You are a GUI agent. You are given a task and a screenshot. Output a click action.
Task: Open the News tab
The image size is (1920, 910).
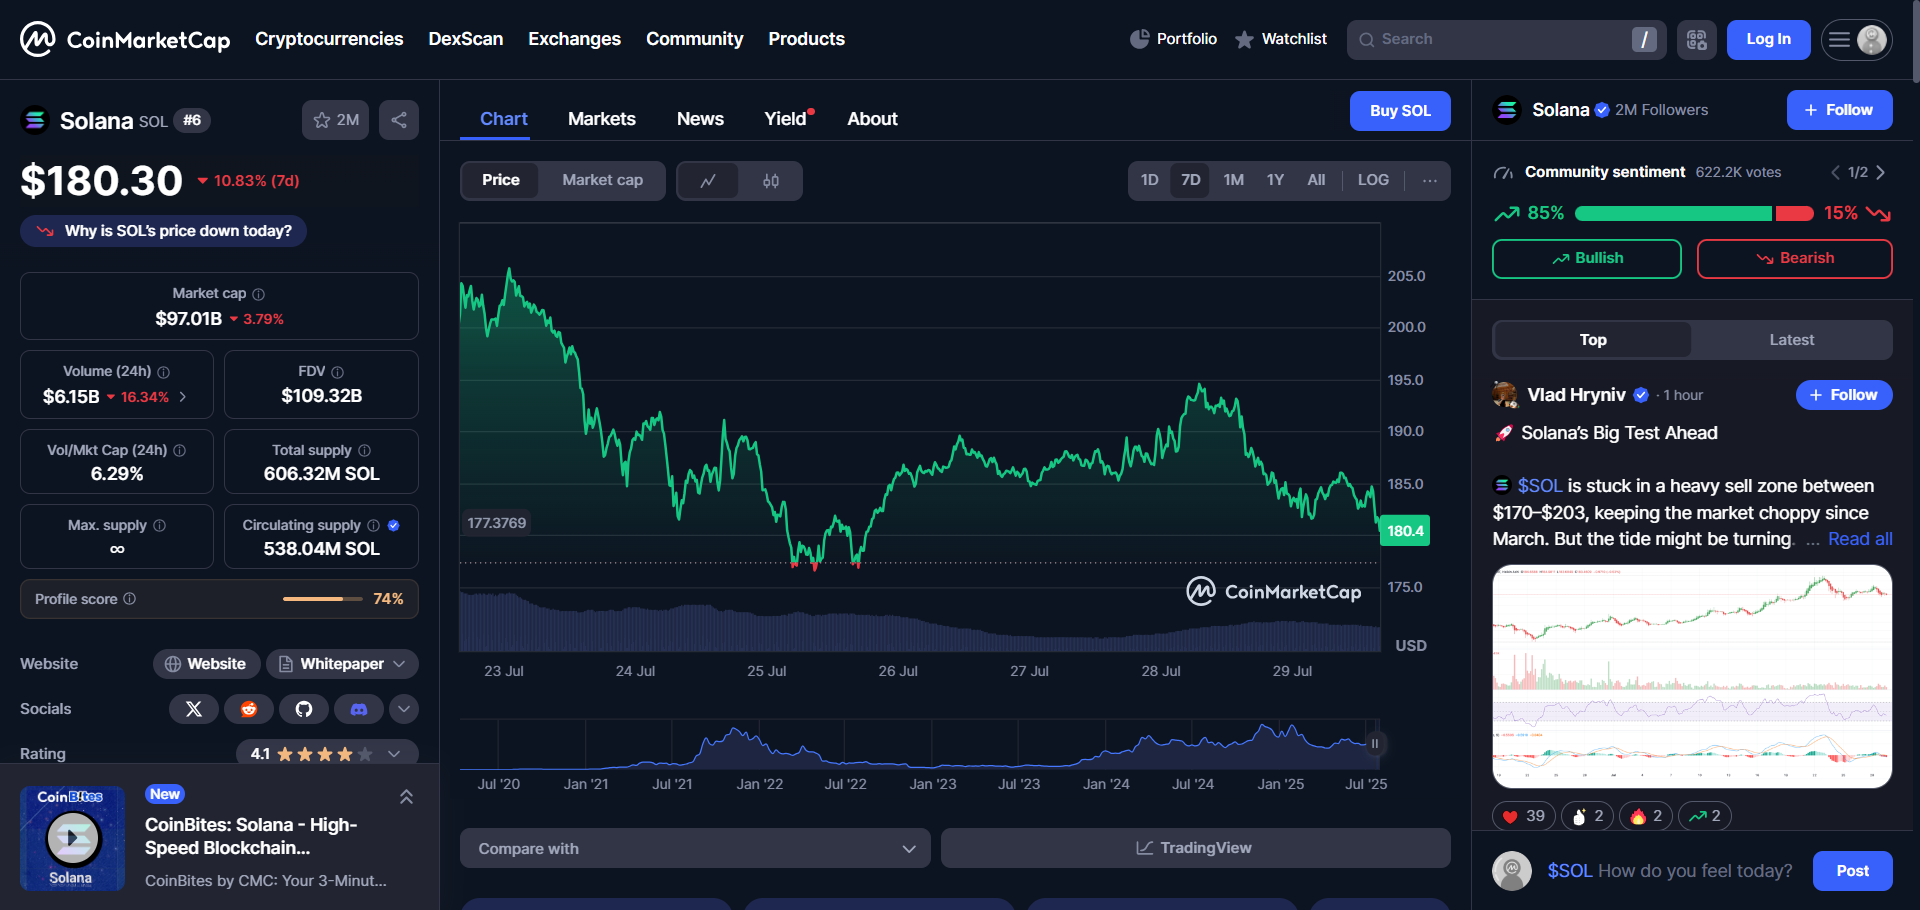tap(700, 119)
